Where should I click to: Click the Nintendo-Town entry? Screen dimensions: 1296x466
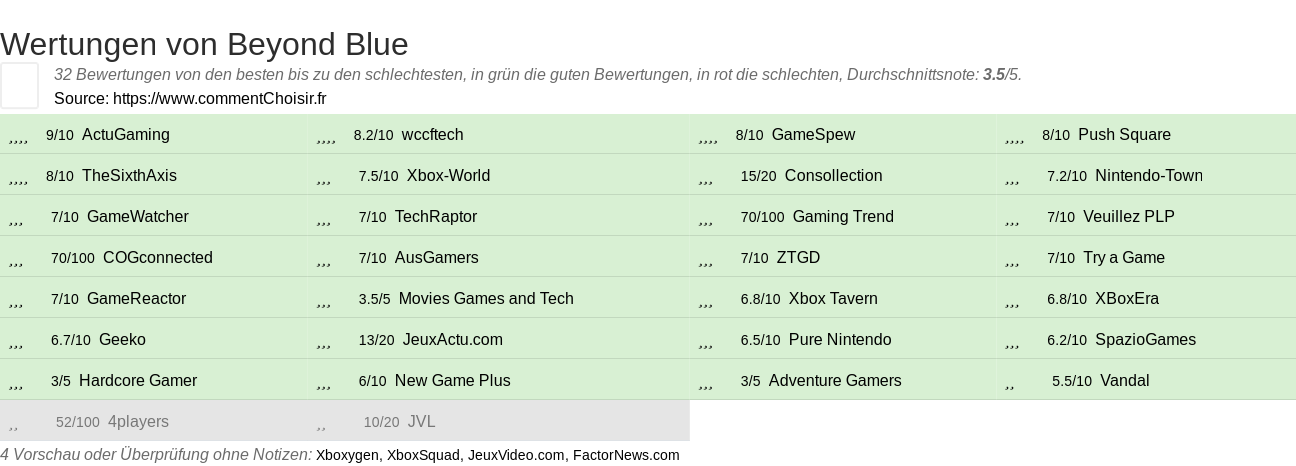point(1149,176)
